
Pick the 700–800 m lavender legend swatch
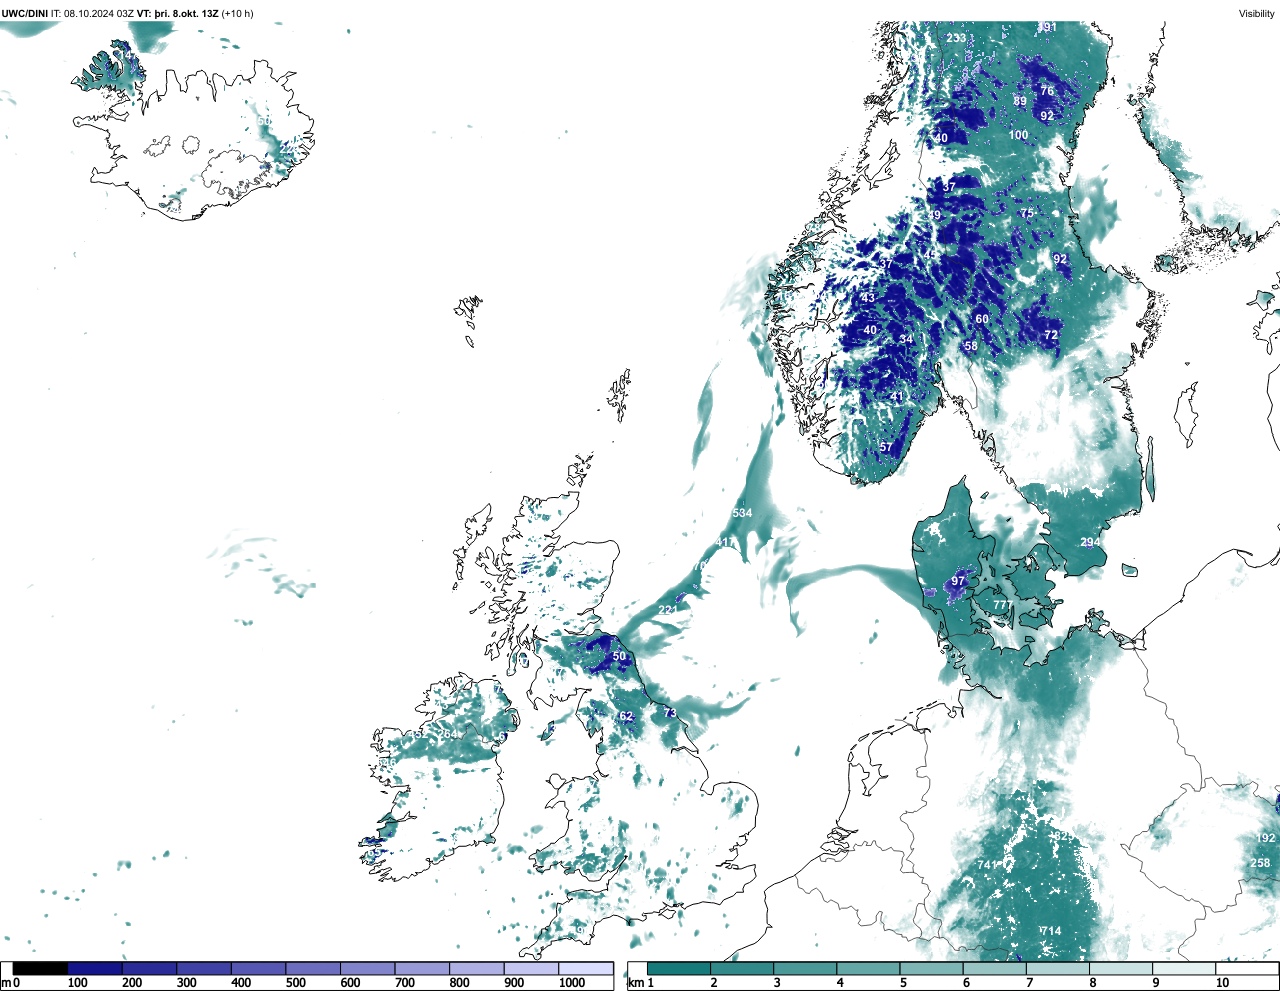pos(422,968)
